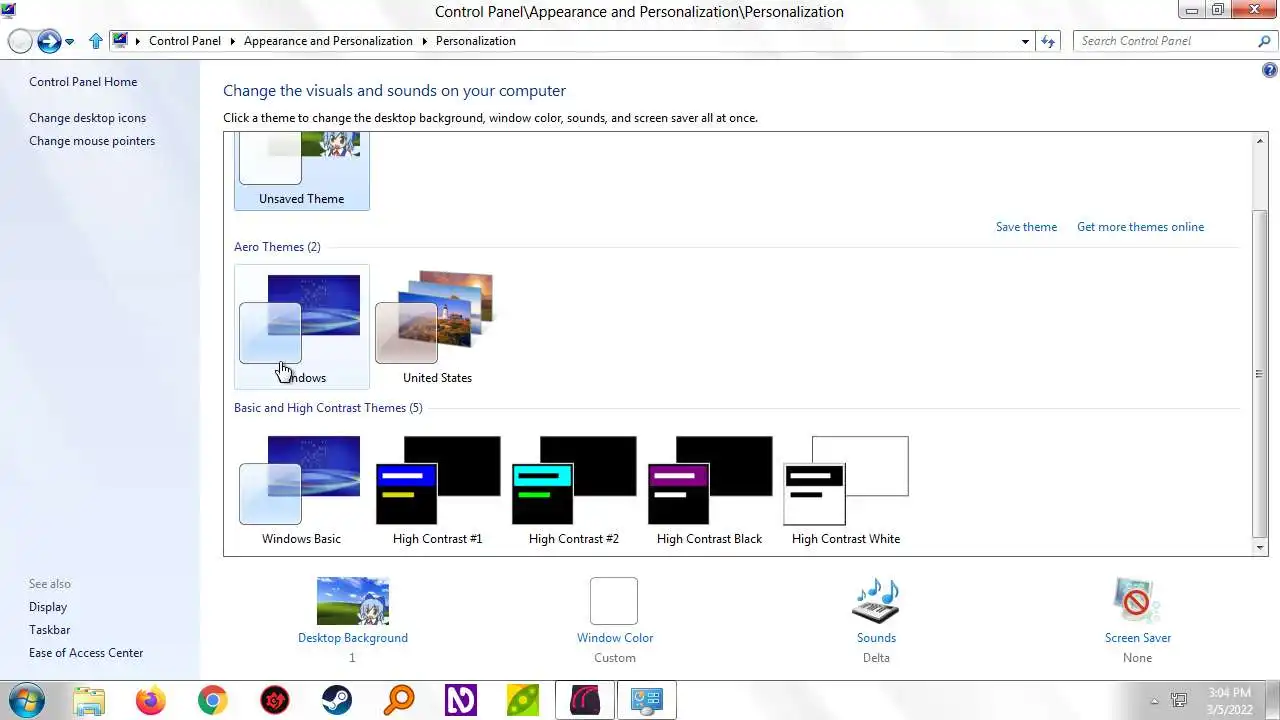Click the Save theme link
The width and height of the screenshot is (1280, 720).
(x=1026, y=227)
